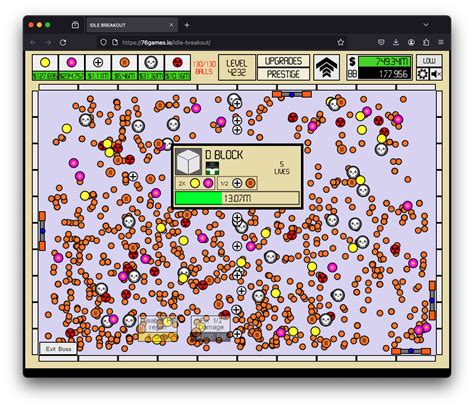Click the page info icon beside URL
This screenshot has height=408, width=474.
point(115,42)
